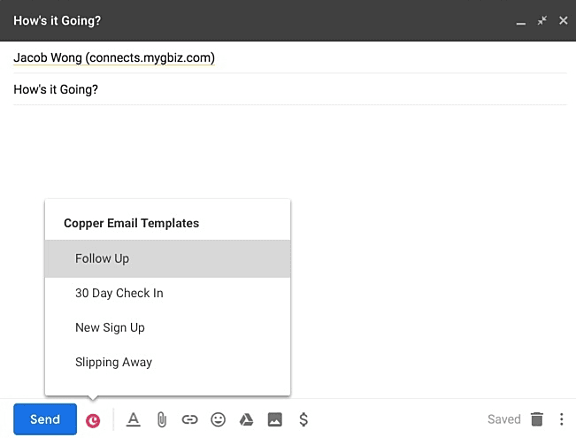Click the Jacob Wong recipient chip

[x=114, y=58]
